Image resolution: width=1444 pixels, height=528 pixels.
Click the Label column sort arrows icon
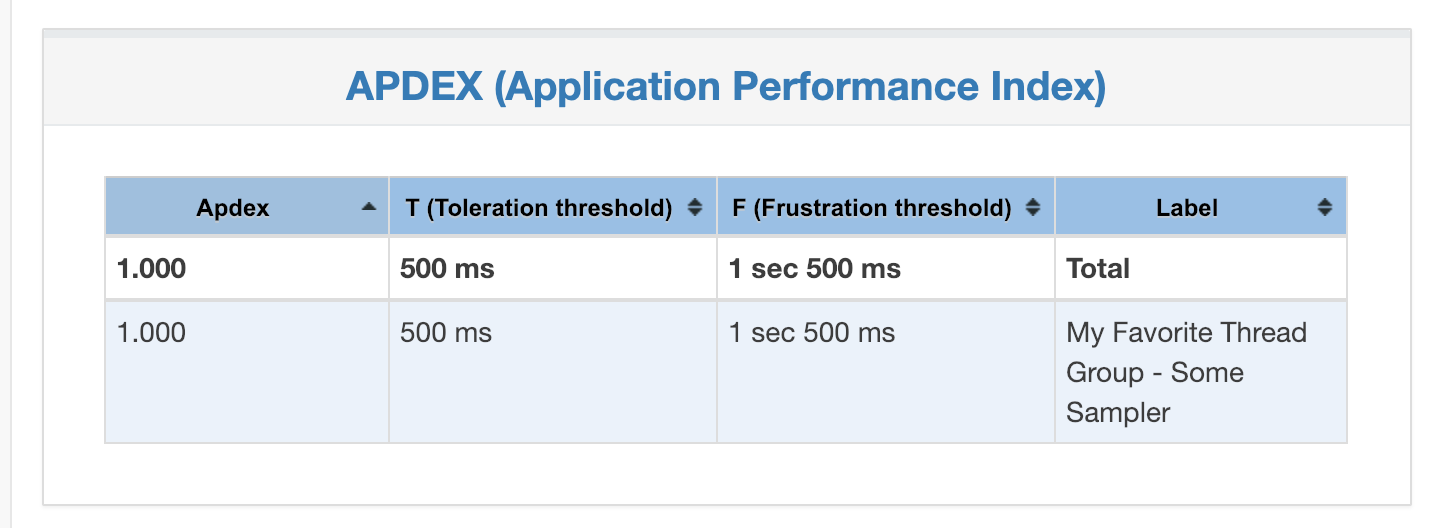(x=1325, y=208)
